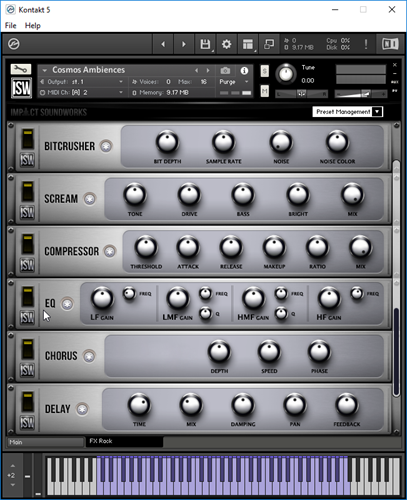
Task: Open the workspace layout panel icon
Action: pos(248,44)
